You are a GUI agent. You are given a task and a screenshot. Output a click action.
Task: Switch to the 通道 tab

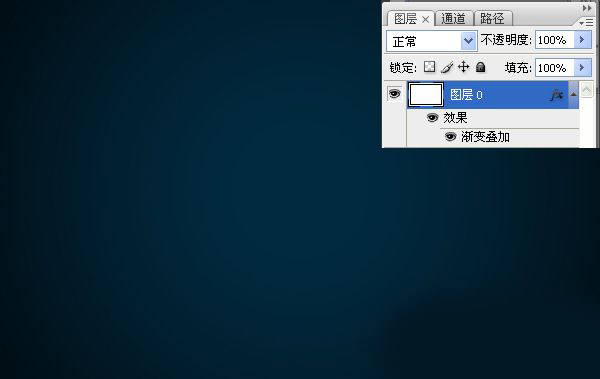pyautogui.click(x=453, y=18)
